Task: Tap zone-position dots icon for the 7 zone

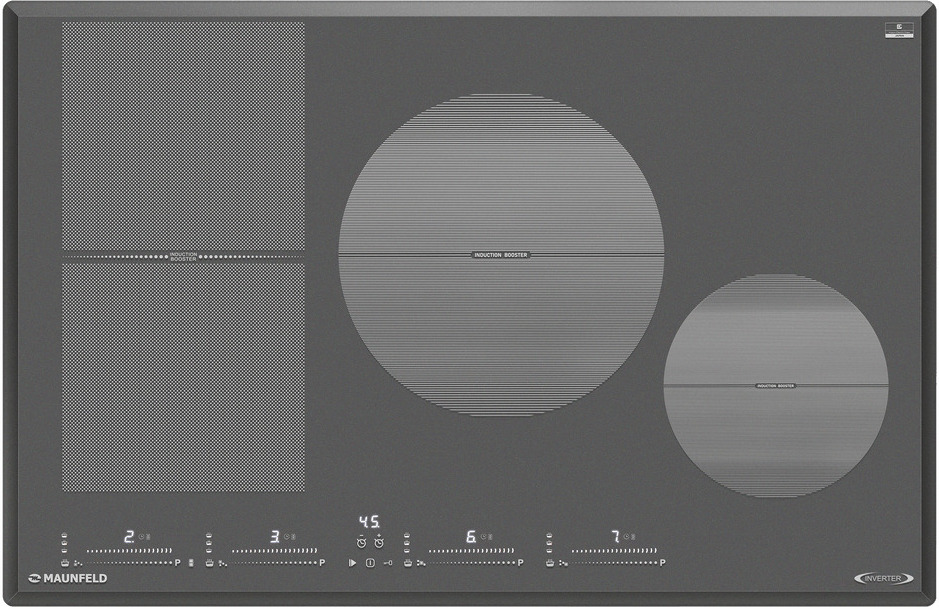Action: tap(563, 563)
